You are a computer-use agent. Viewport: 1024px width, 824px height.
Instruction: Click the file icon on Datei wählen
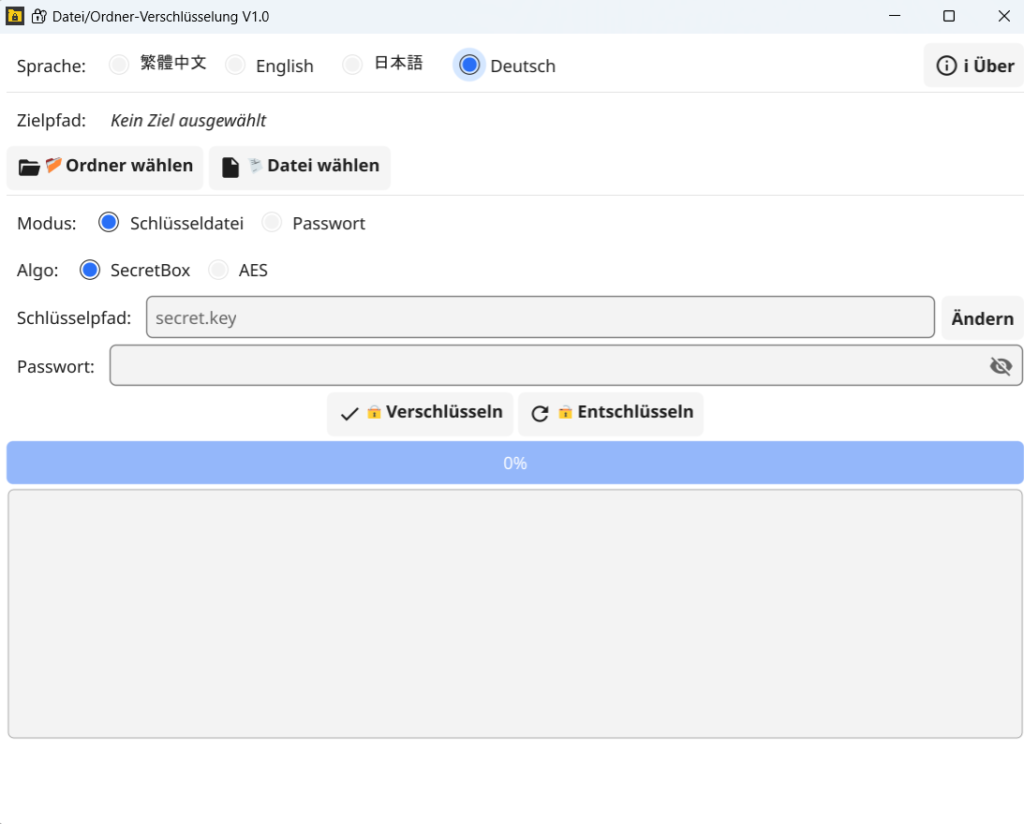(x=231, y=167)
